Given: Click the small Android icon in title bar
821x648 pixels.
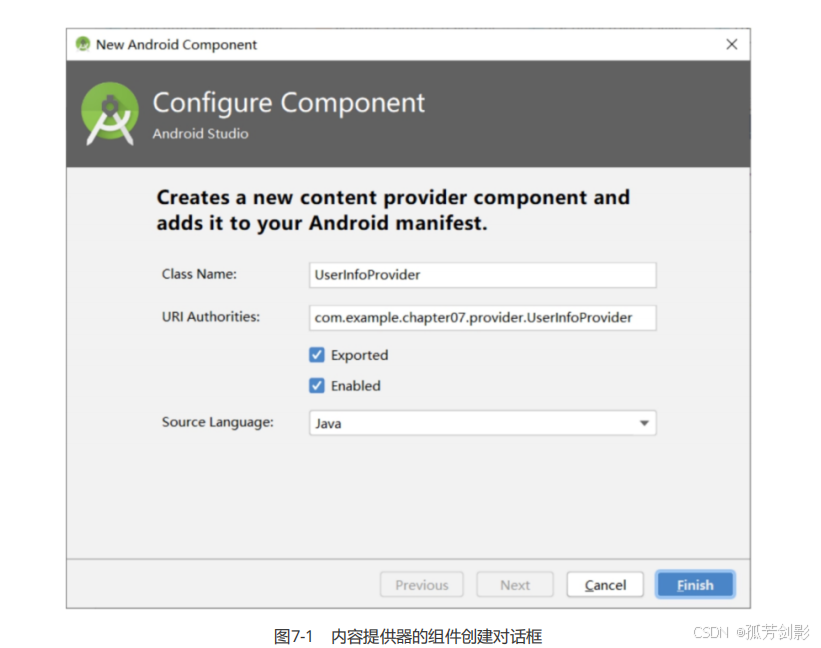Looking at the screenshot, I should (83, 44).
